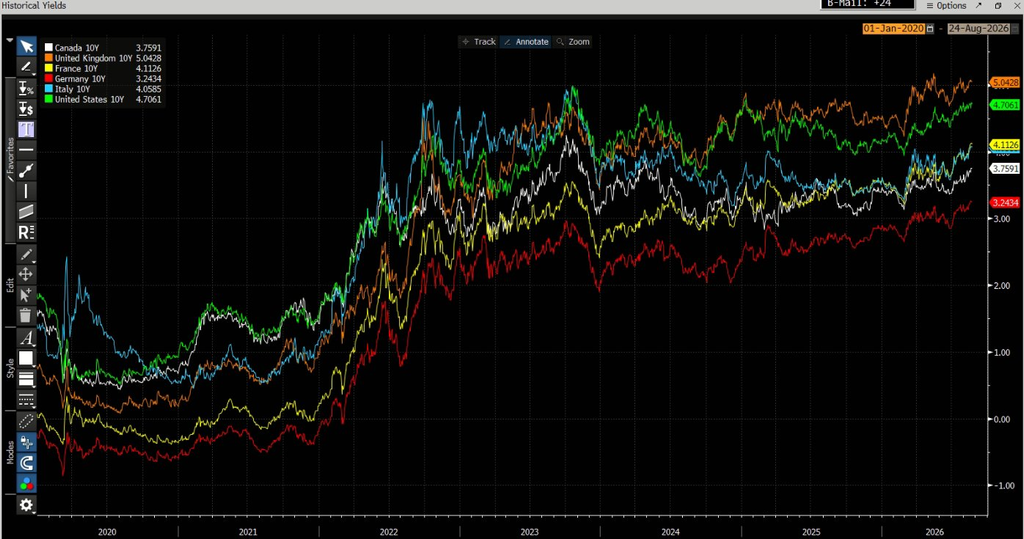This screenshot has width=1024, height=539.
Task: Click the green United States legend swatch
Action: point(48,99)
